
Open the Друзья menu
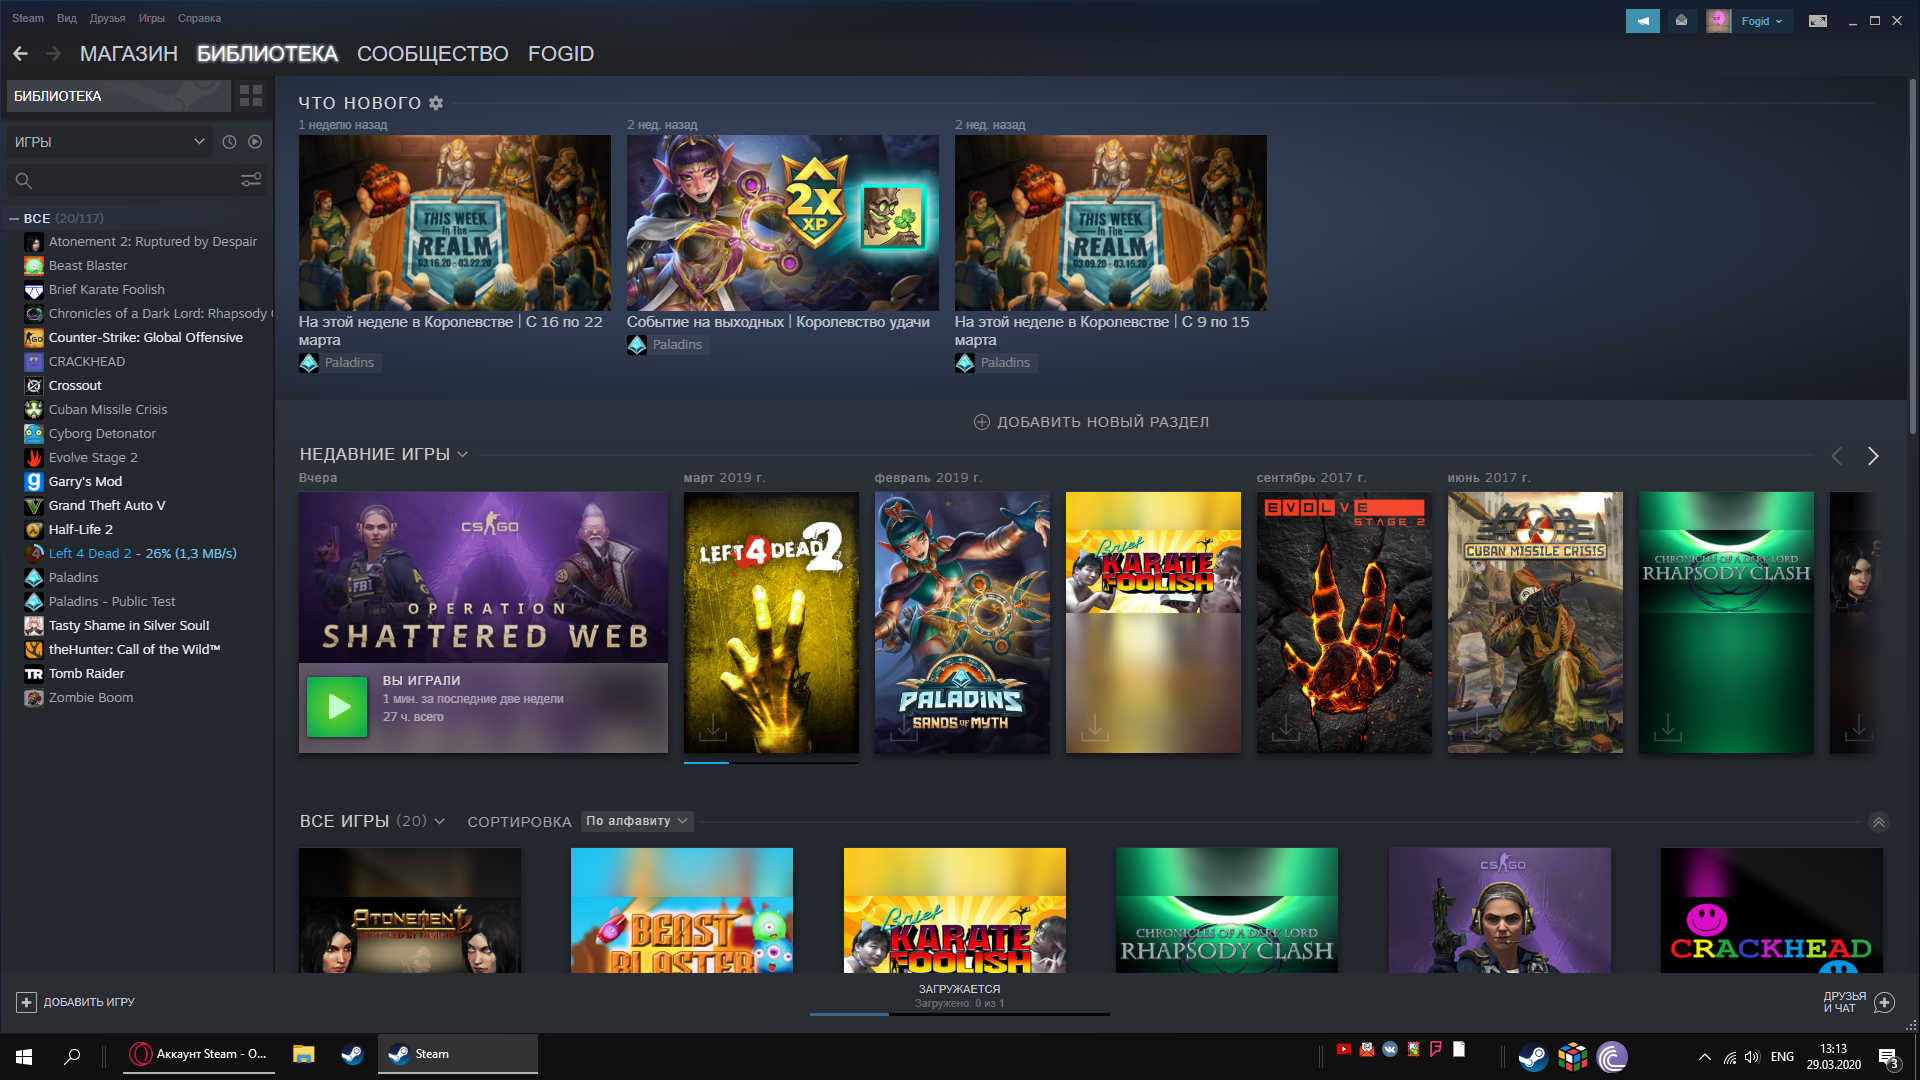point(108,18)
